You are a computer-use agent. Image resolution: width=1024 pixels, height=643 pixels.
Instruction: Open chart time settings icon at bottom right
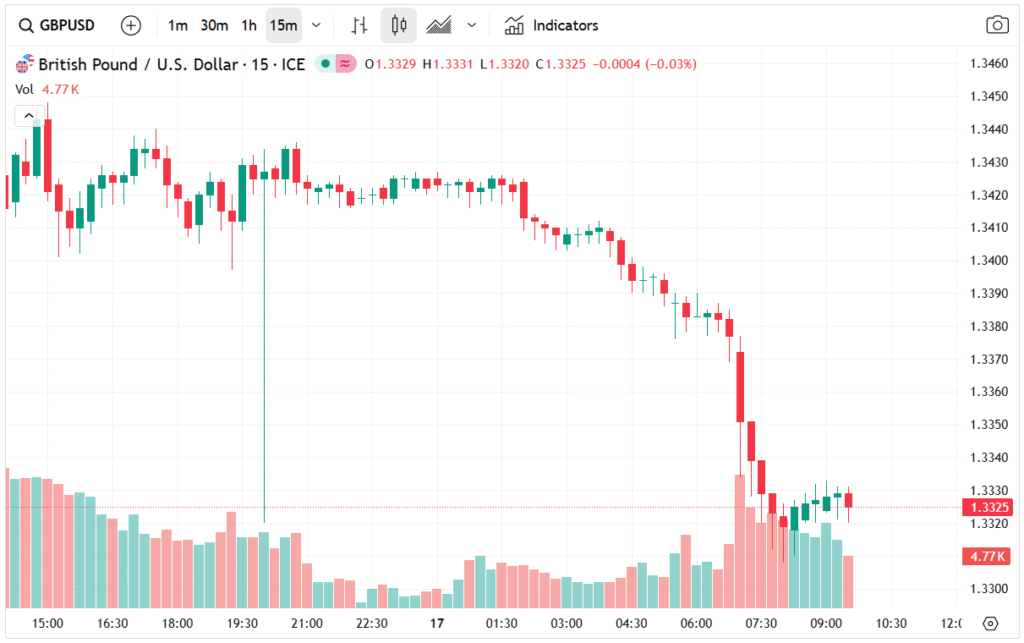[990, 623]
